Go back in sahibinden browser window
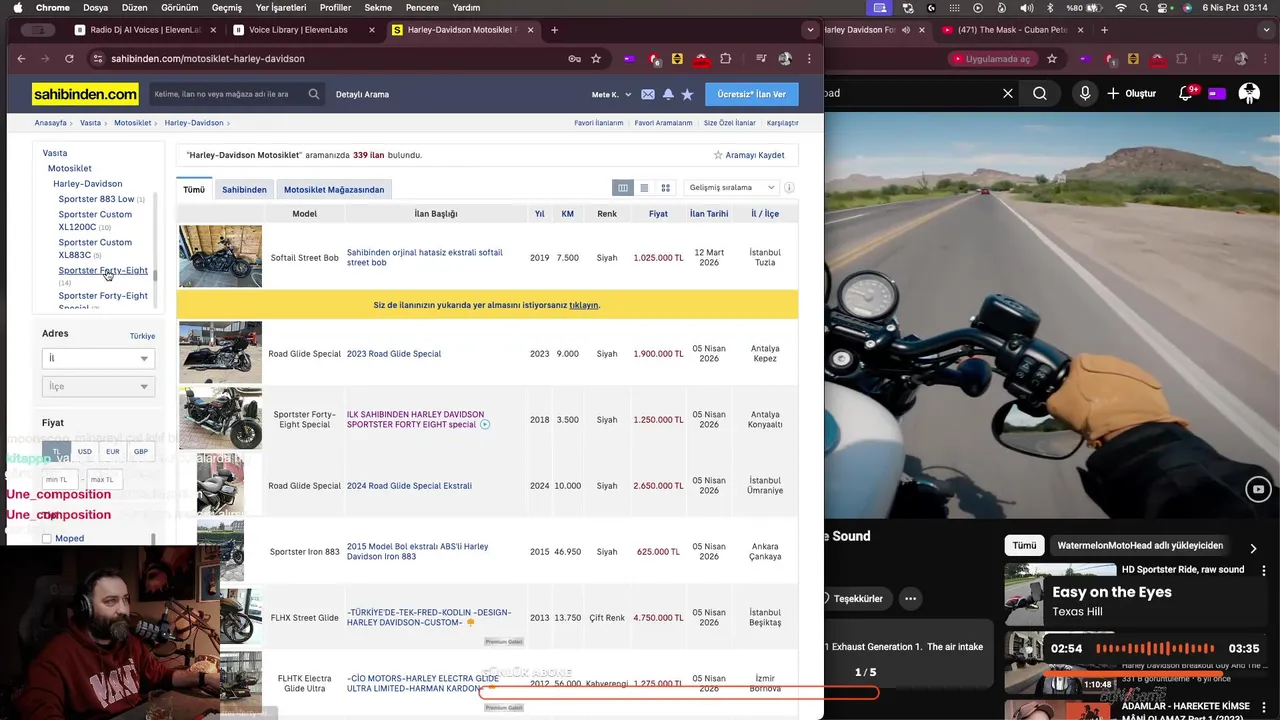Image resolution: width=1280 pixels, height=720 pixels. pyautogui.click(x=21, y=58)
